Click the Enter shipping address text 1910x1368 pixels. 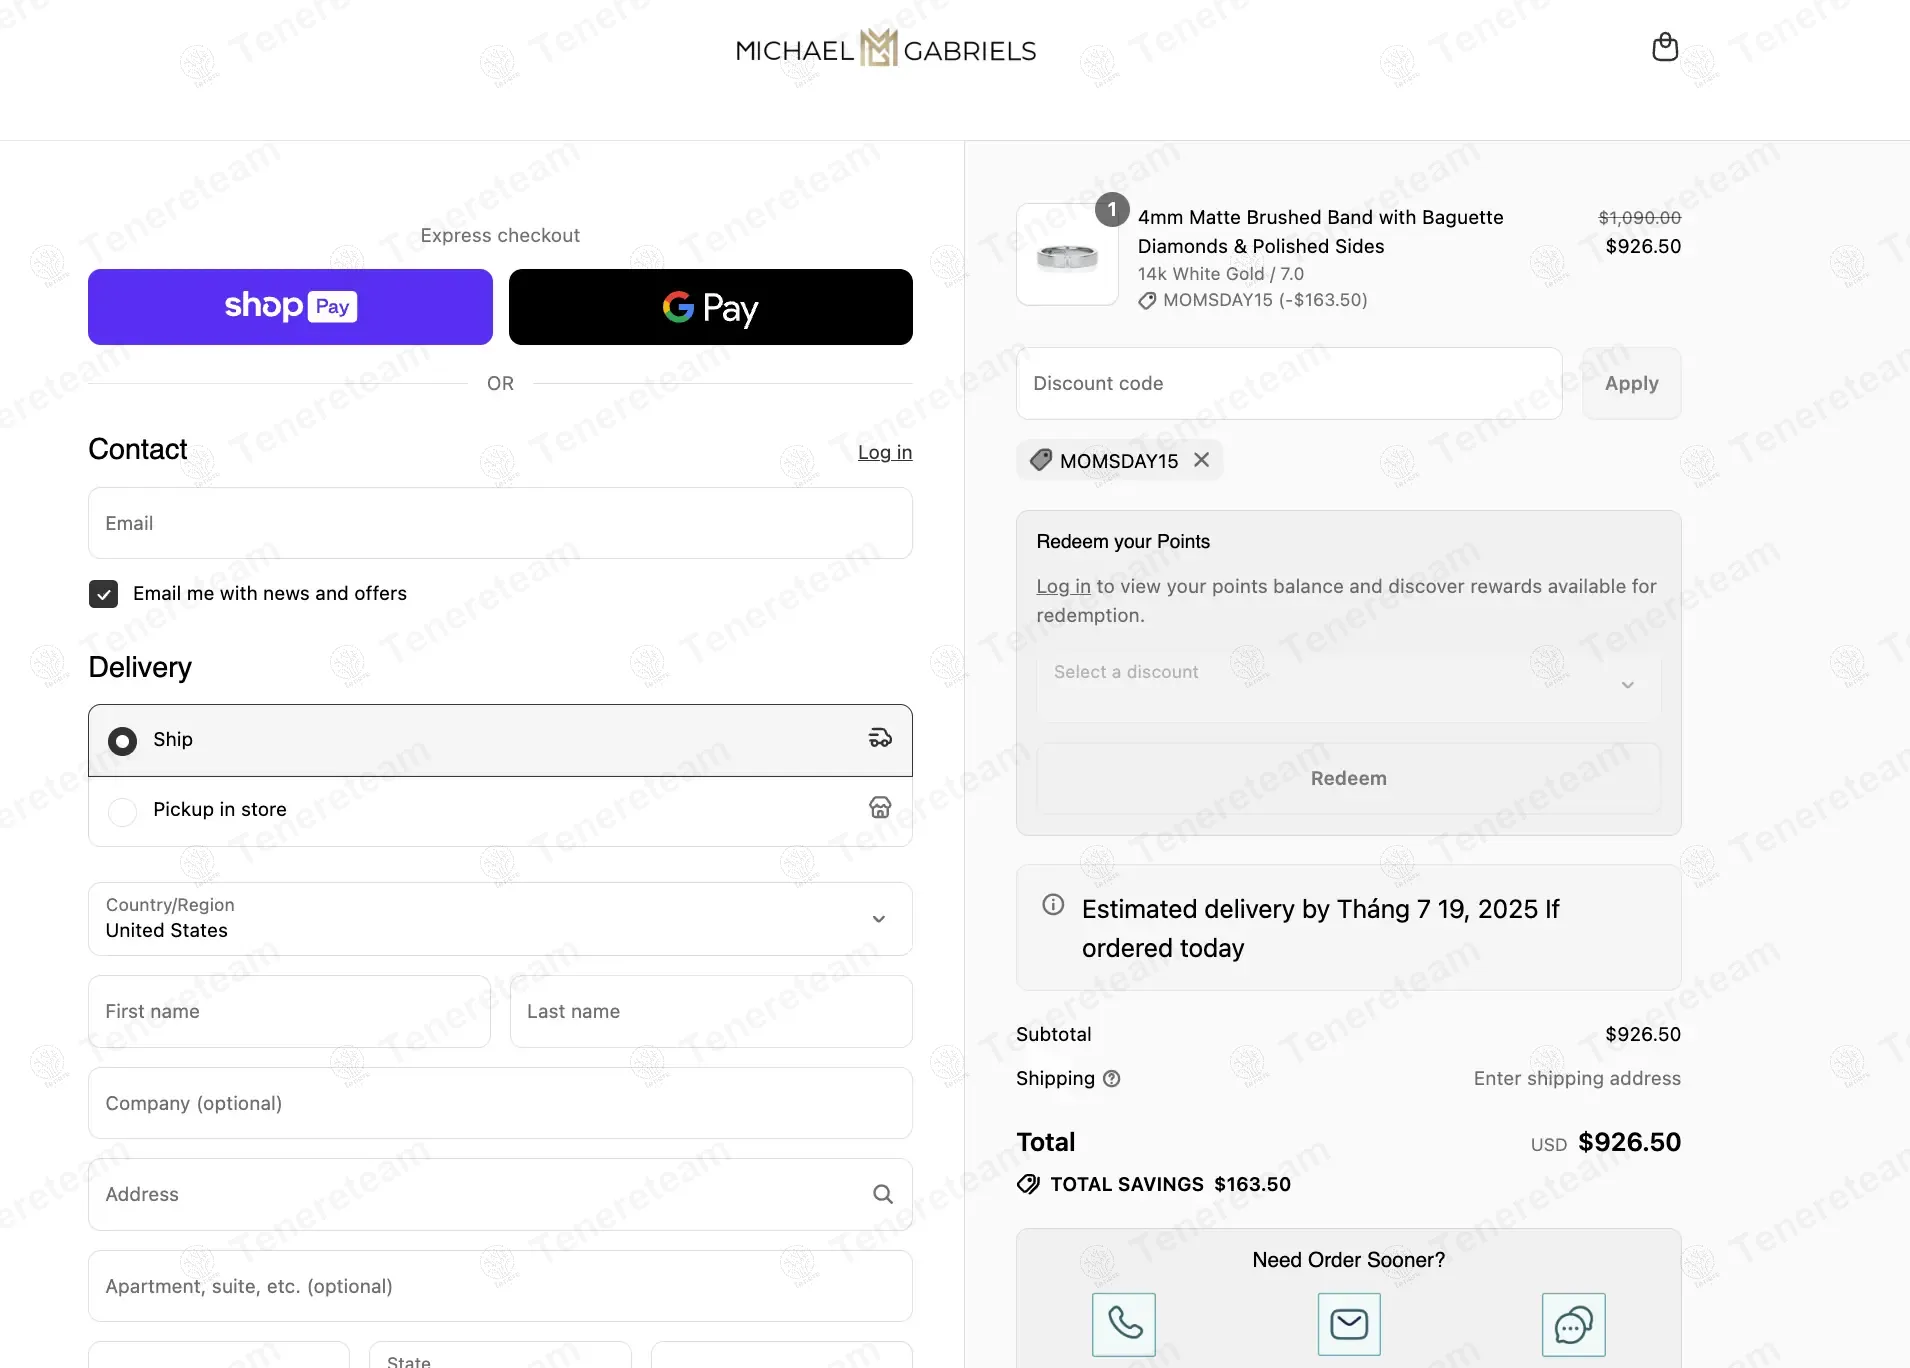pyautogui.click(x=1577, y=1078)
